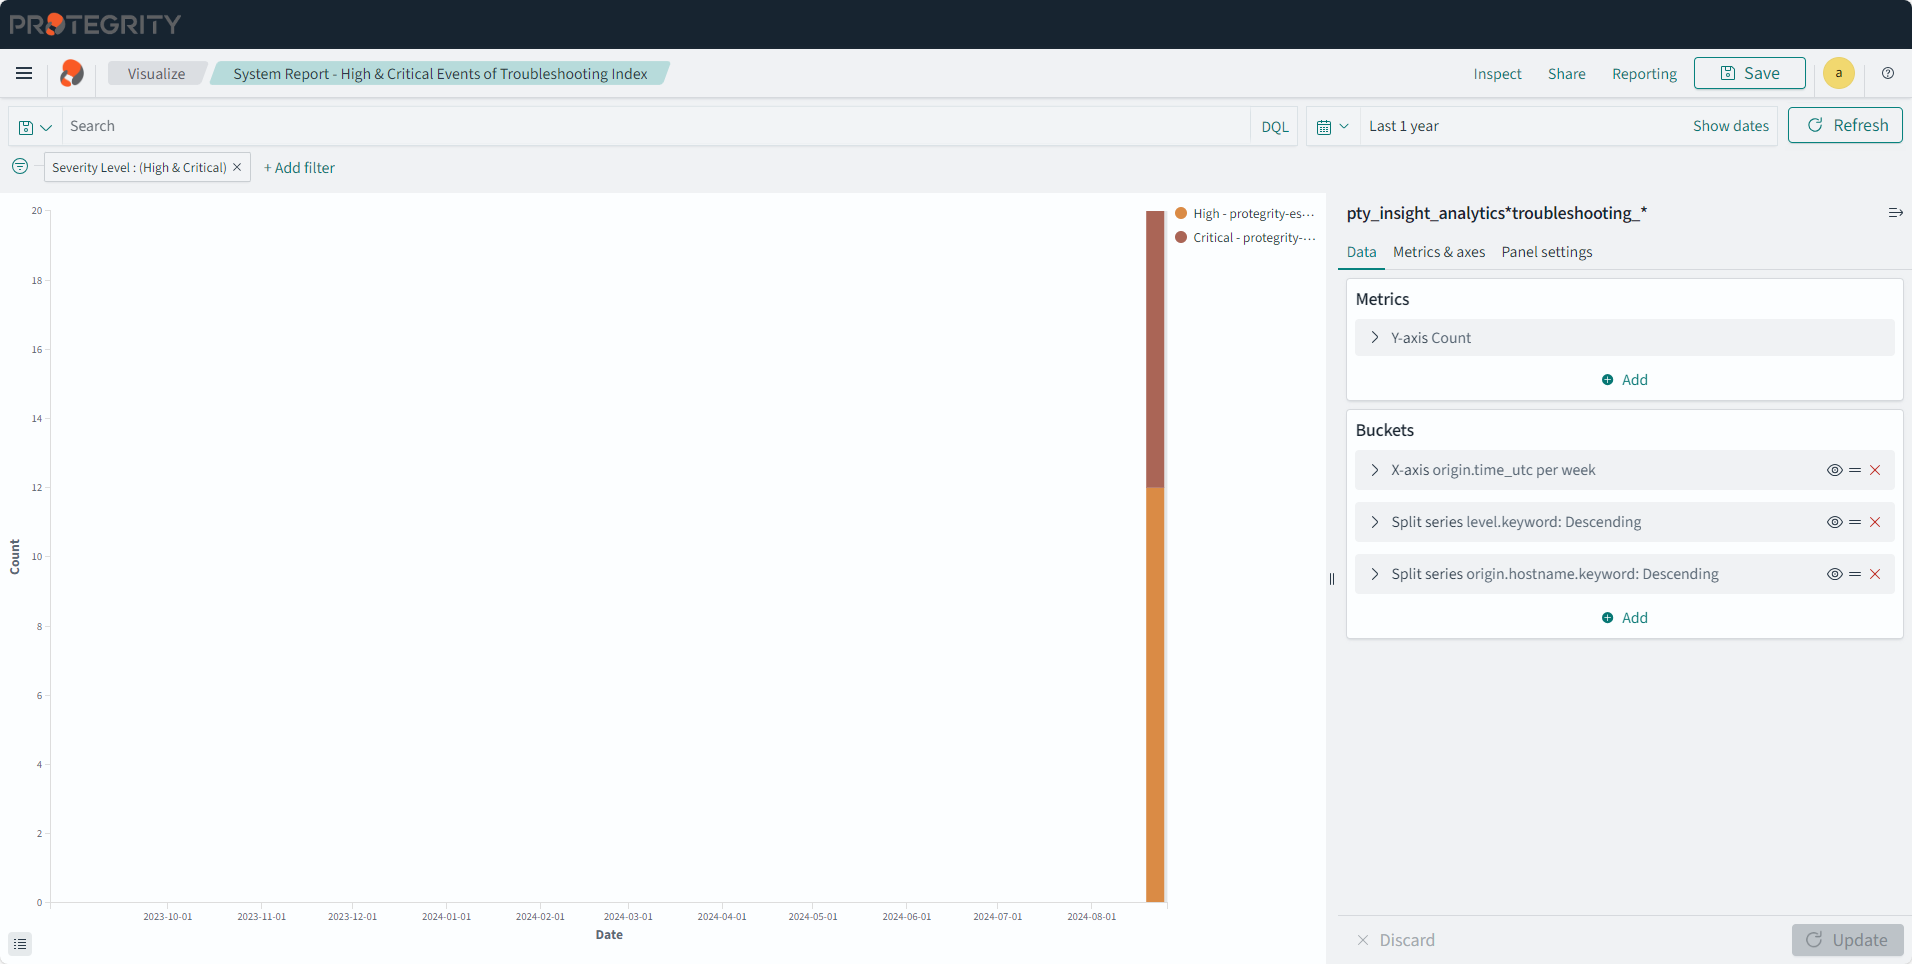Screen dimensions: 1912x964
Task: Click the help question mark icon
Action: (1887, 73)
